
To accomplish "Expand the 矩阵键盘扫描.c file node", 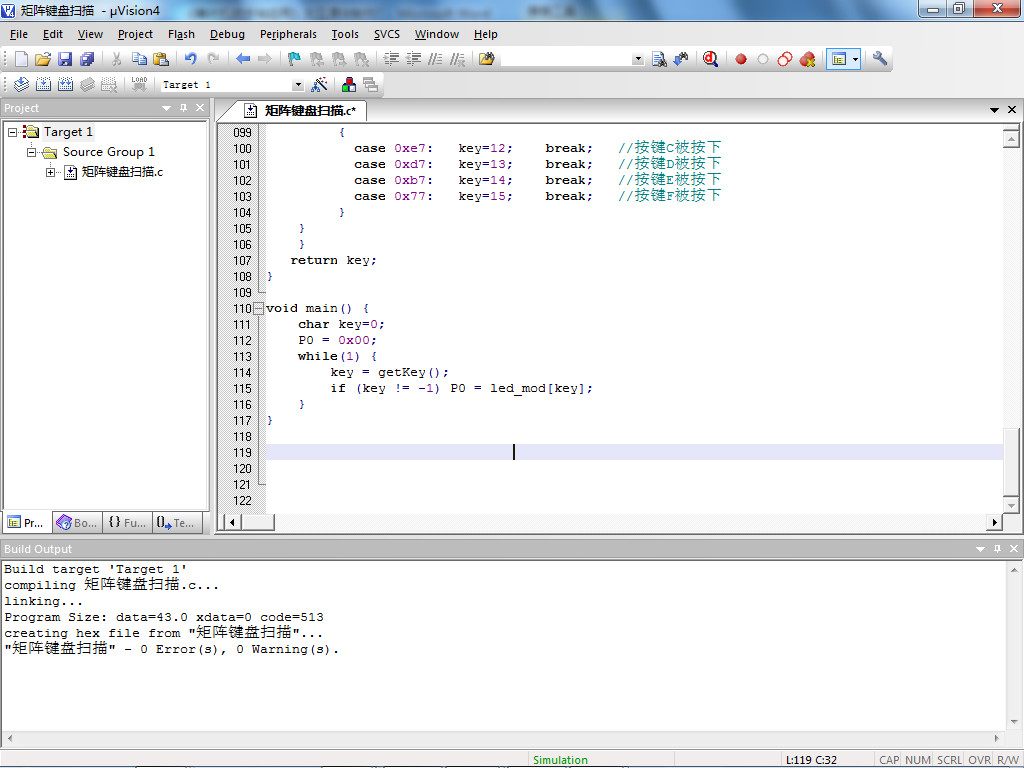I will (51, 172).
